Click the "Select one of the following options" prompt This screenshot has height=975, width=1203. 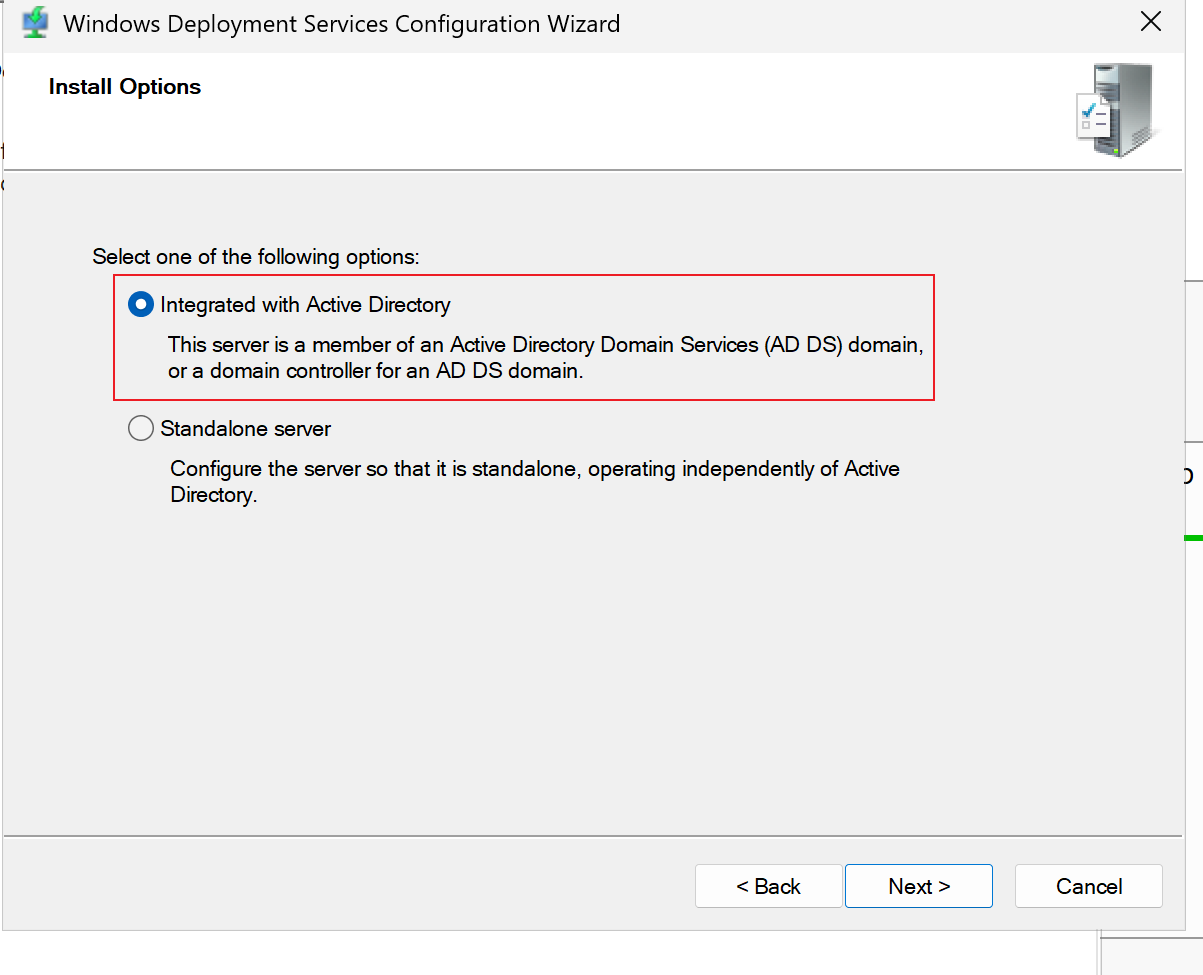point(256,257)
